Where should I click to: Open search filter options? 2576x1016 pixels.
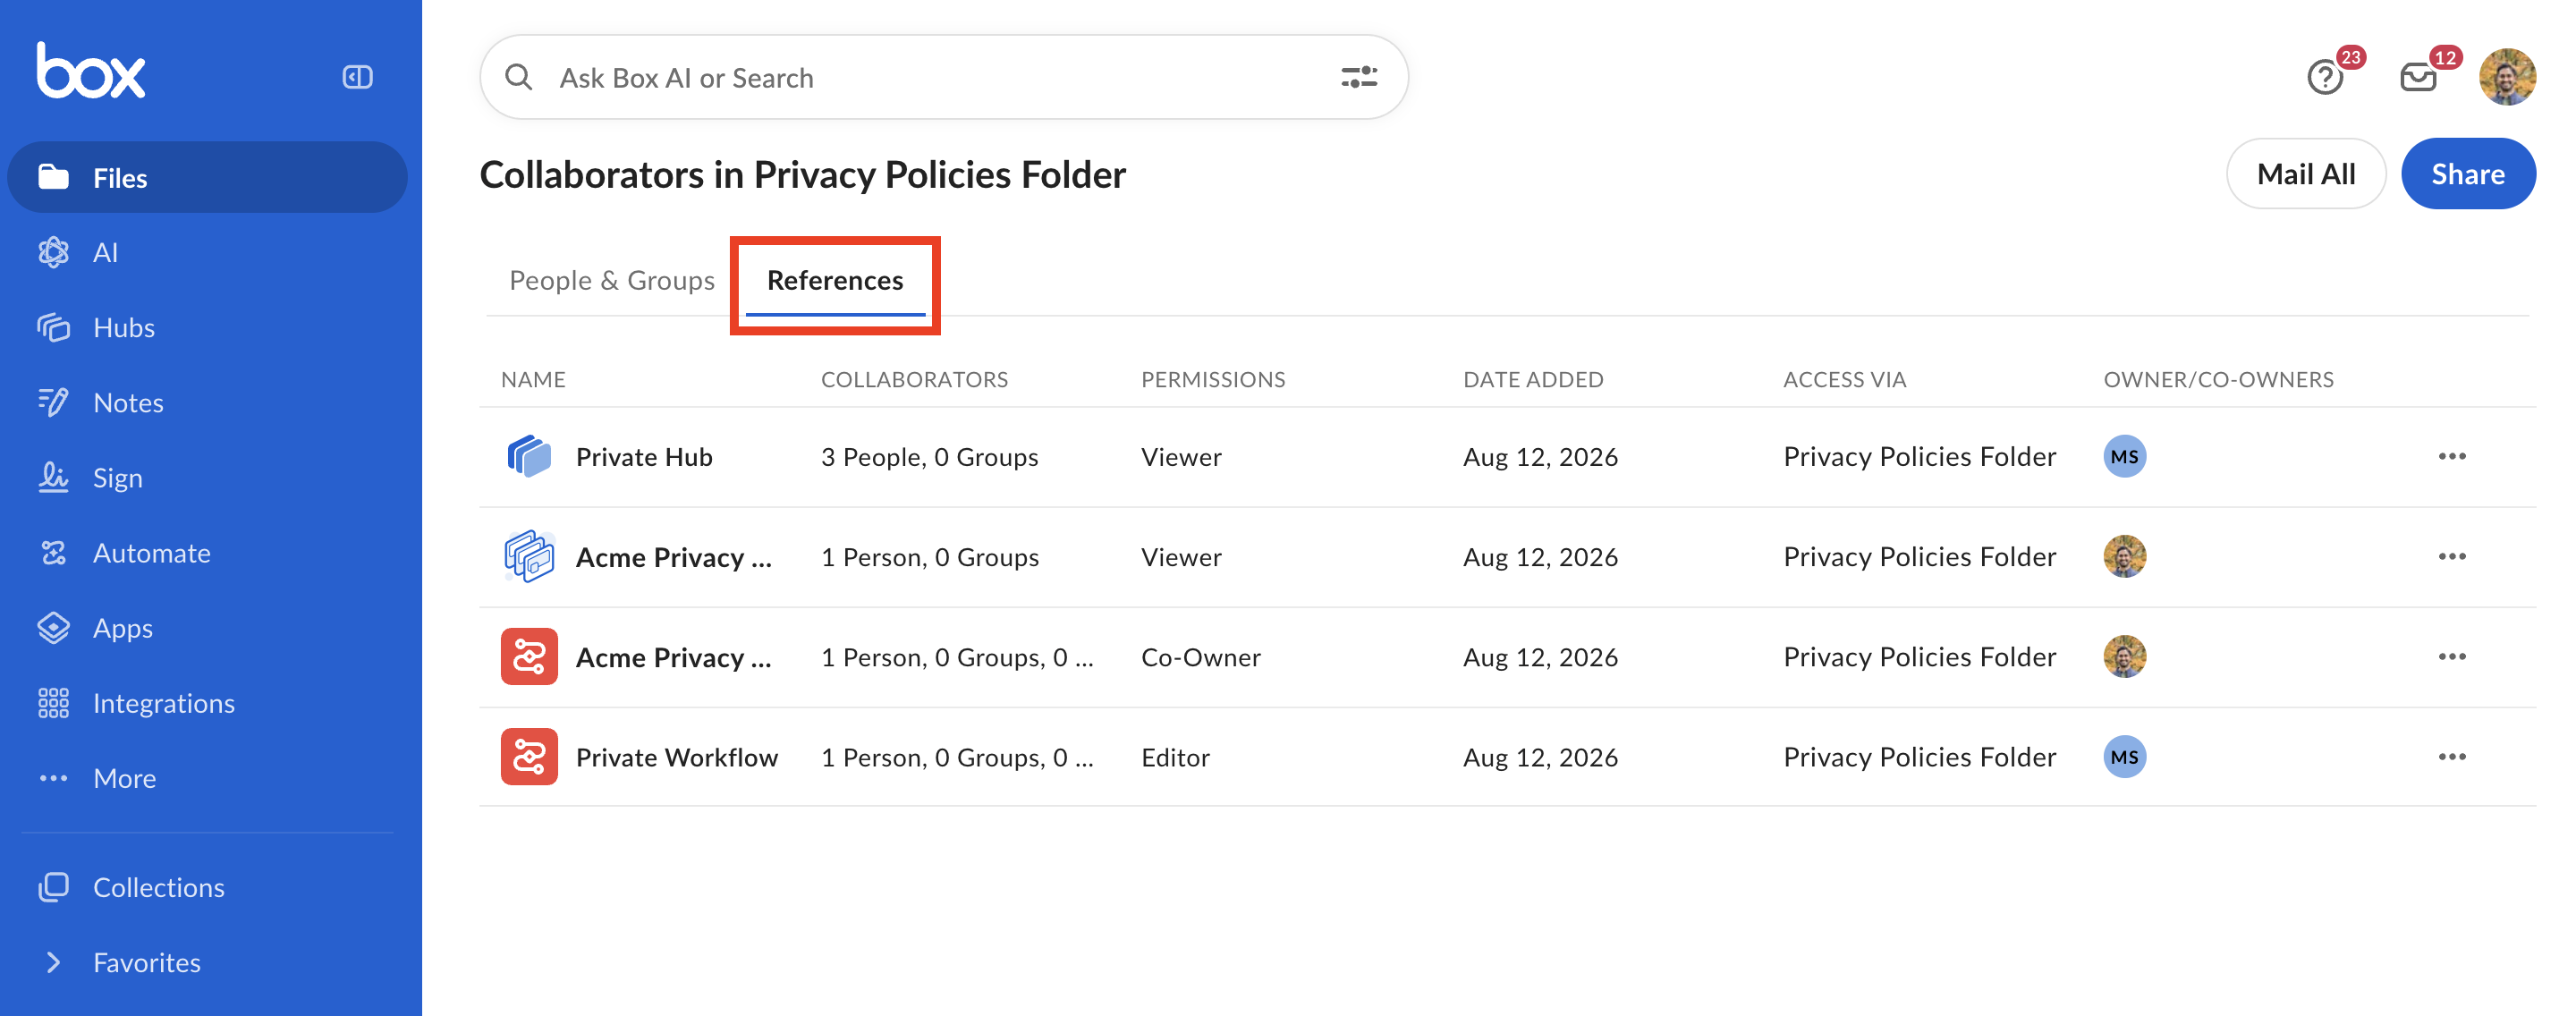(x=1359, y=77)
